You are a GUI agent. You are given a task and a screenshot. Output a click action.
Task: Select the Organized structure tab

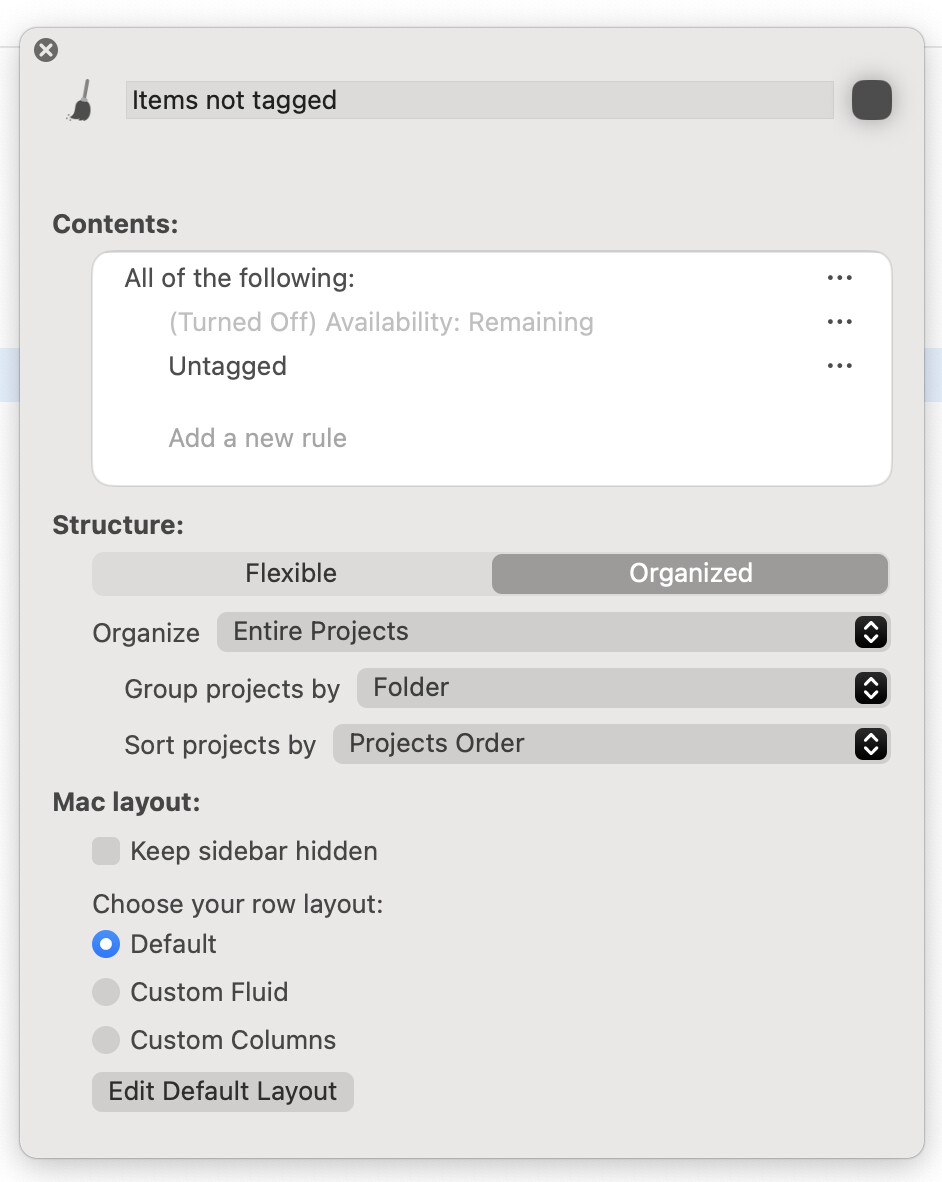tap(690, 574)
